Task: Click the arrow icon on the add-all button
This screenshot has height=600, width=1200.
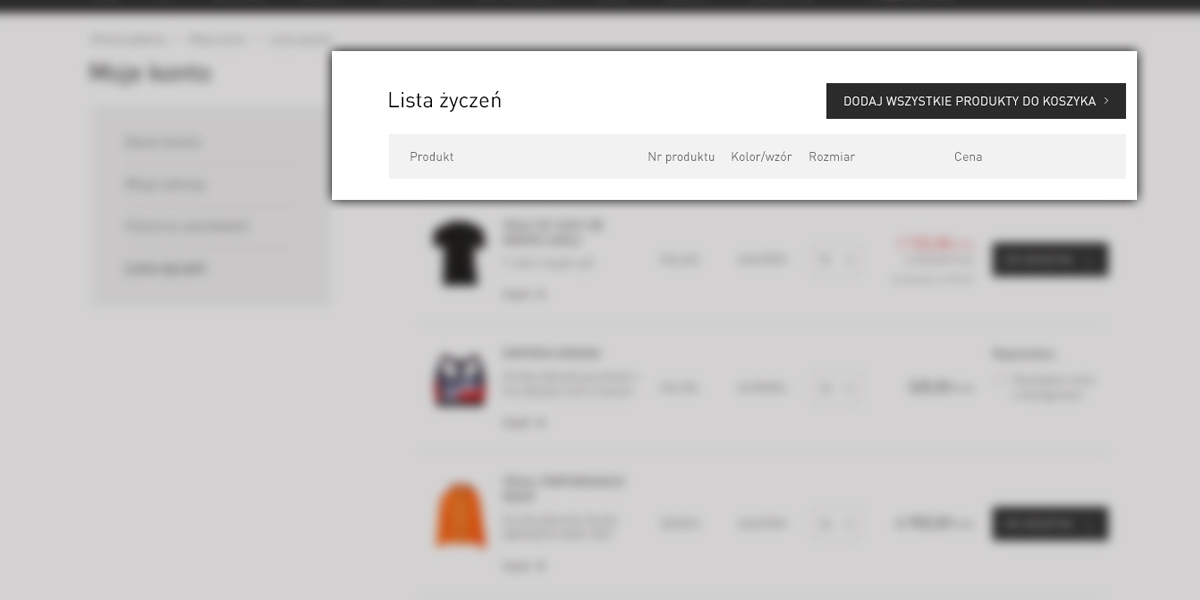Action: [x=1106, y=101]
